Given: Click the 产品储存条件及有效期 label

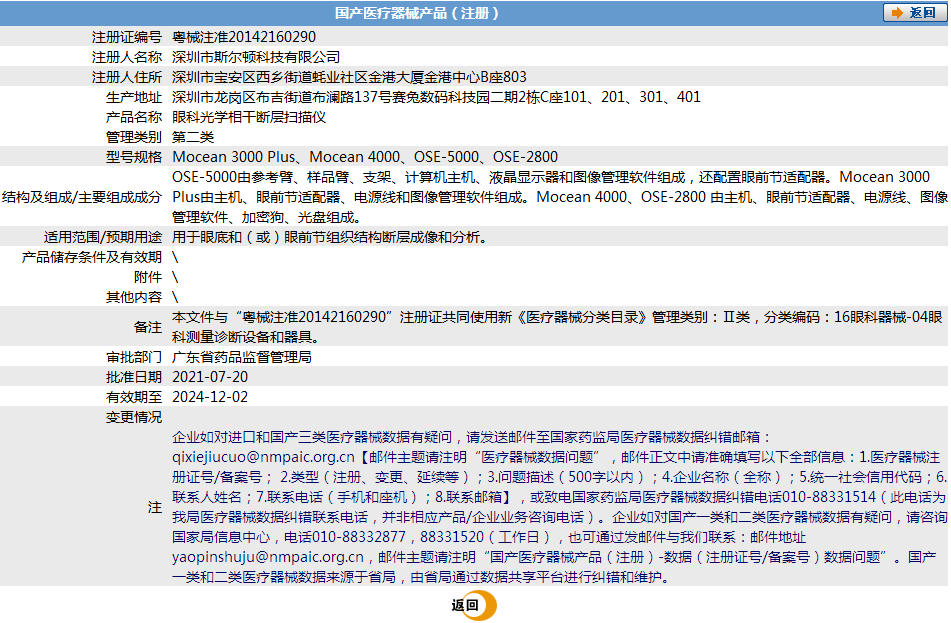Looking at the screenshot, I should (92, 257).
